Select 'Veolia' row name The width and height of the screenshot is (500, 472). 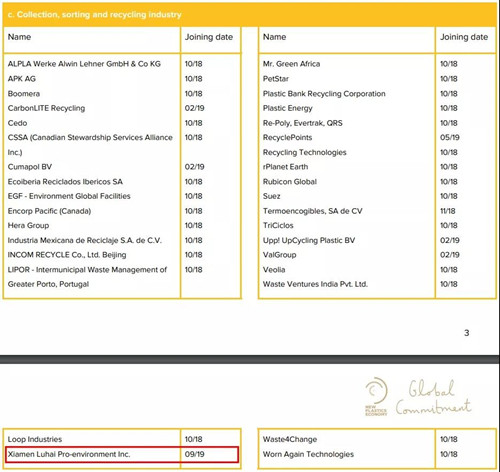point(274,270)
